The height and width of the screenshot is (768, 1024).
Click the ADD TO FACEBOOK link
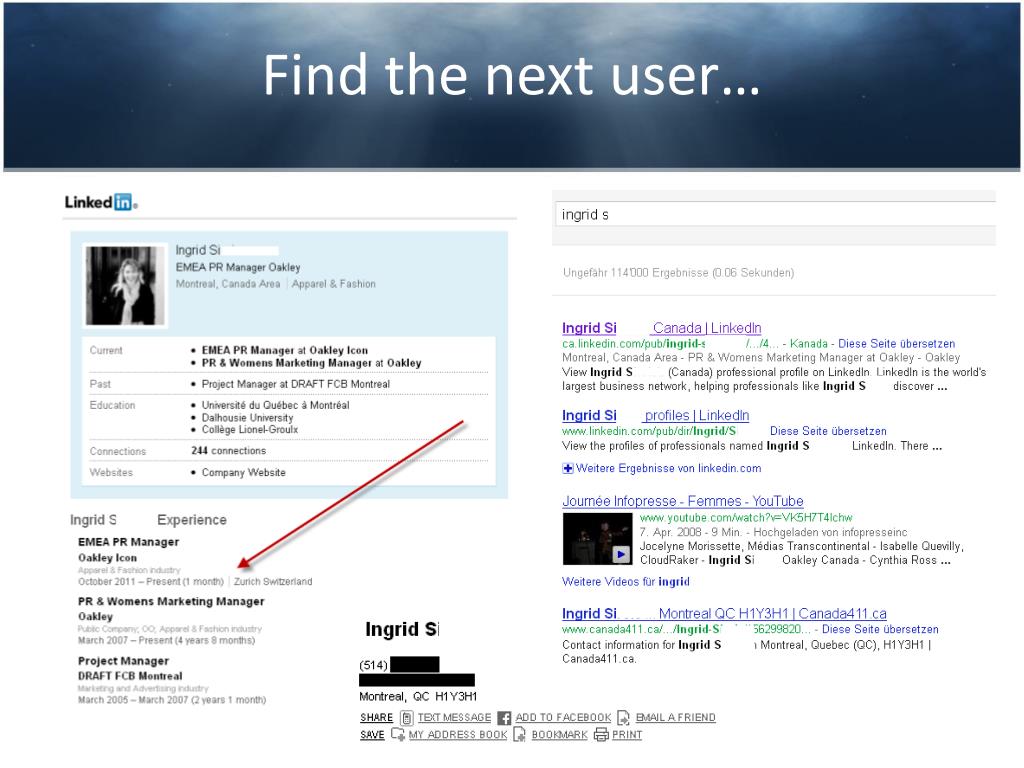564,718
